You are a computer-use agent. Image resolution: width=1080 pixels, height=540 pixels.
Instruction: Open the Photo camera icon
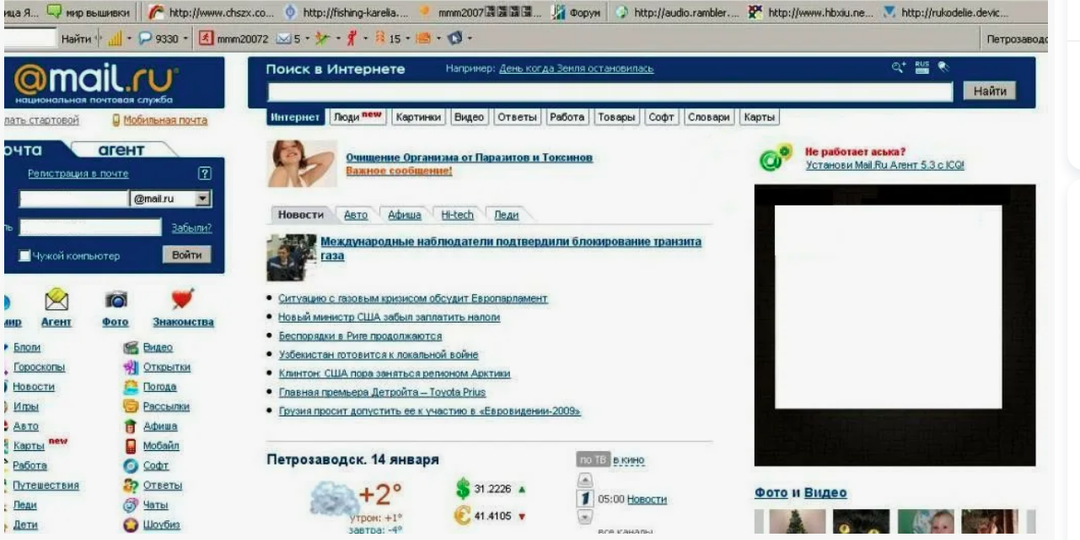coord(116,300)
